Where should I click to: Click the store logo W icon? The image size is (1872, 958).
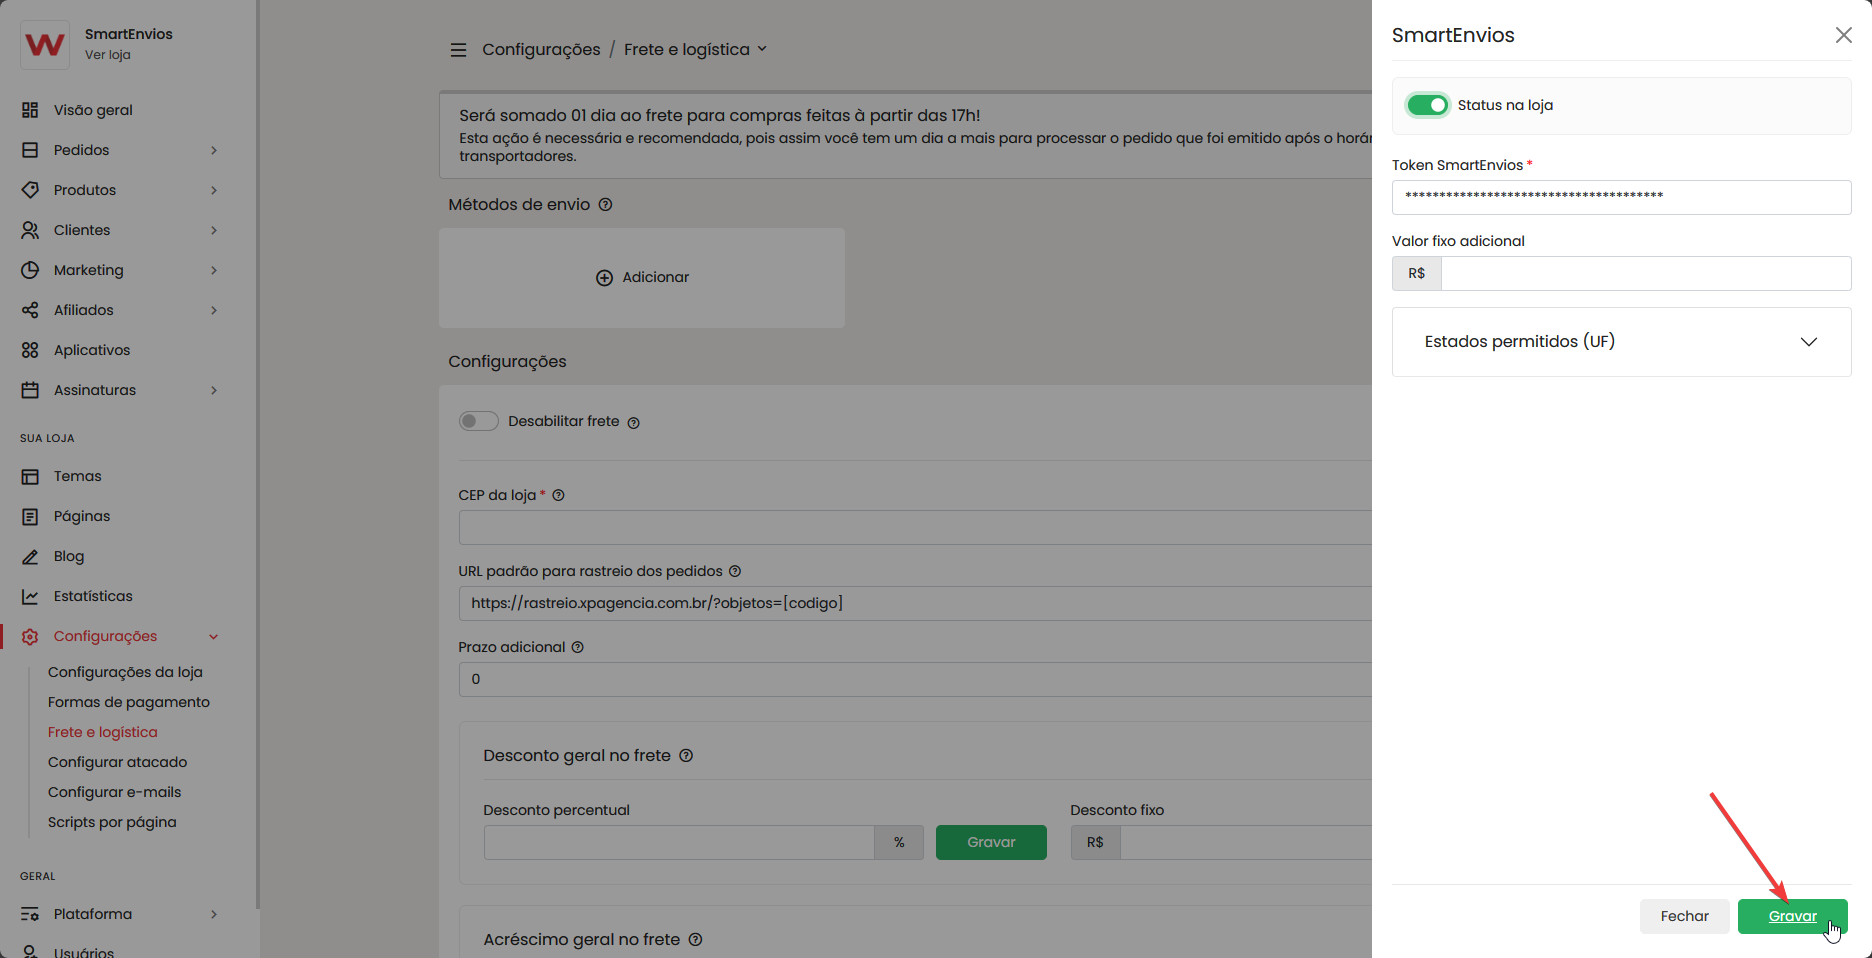click(45, 45)
